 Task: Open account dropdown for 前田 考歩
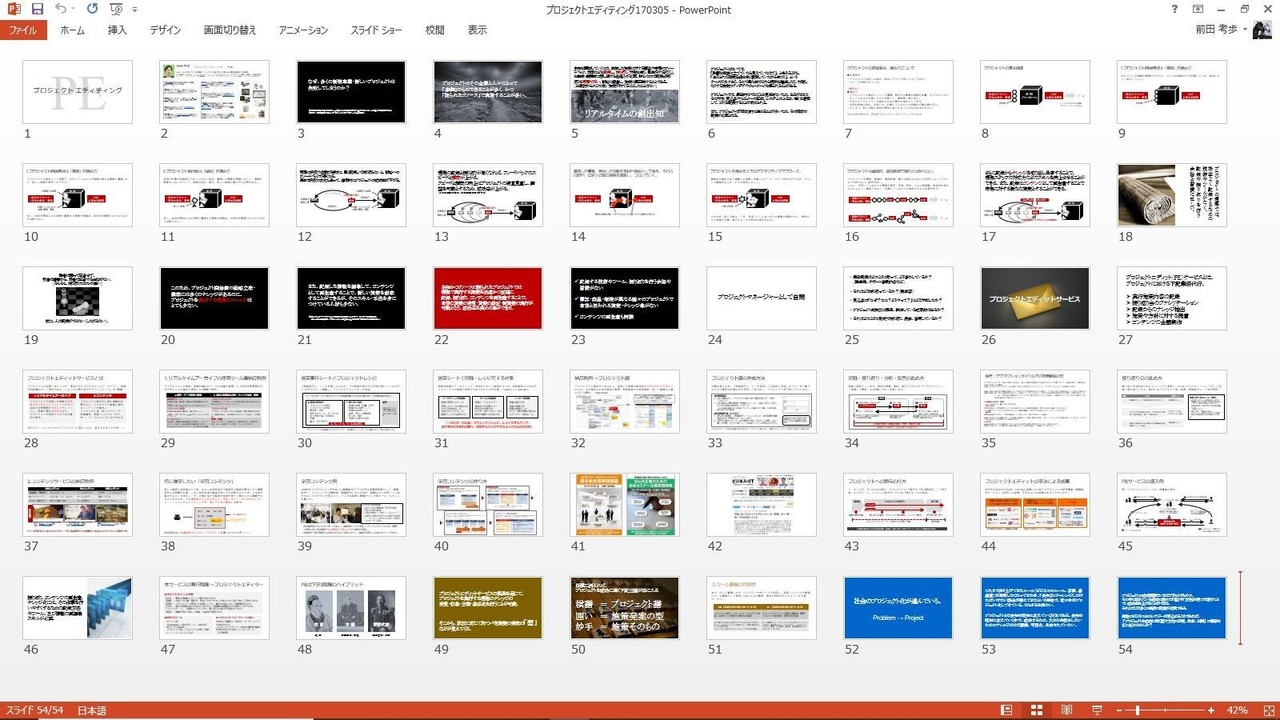1245,30
